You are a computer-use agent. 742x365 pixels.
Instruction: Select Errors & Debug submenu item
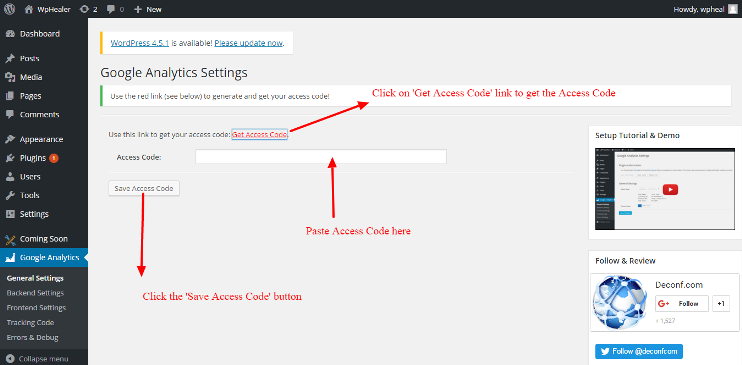click(x=32, y=338)
